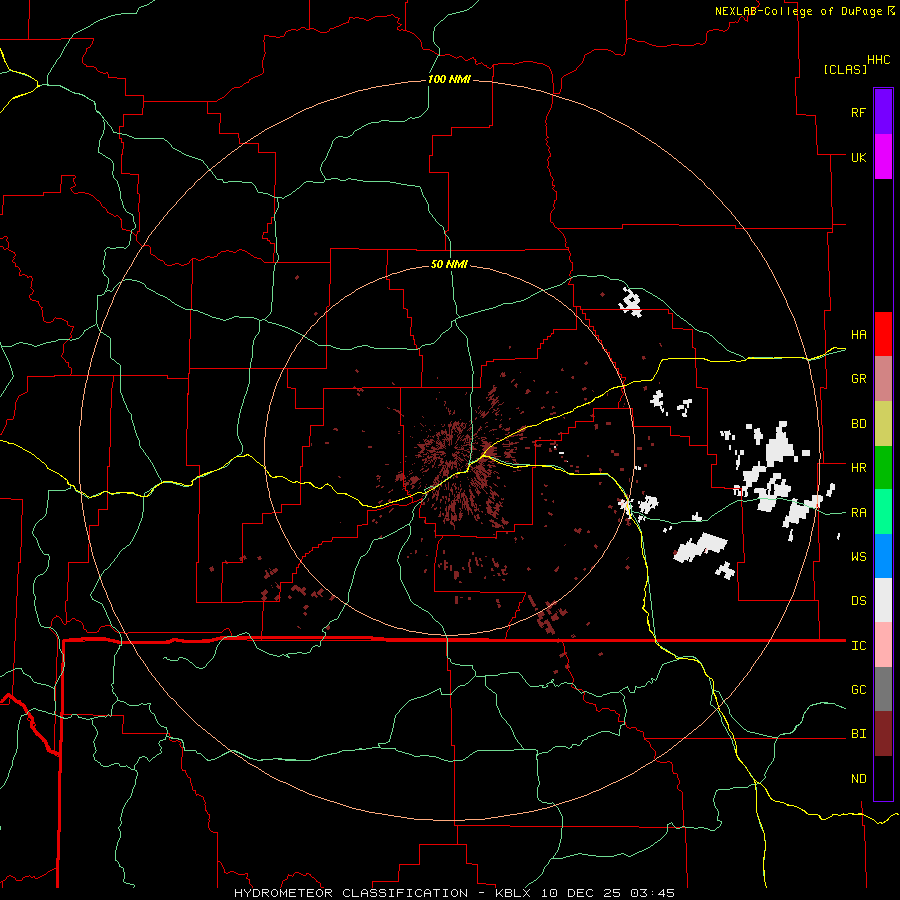
Task: Click the IC legend label
Action: [x=858, y=646]
